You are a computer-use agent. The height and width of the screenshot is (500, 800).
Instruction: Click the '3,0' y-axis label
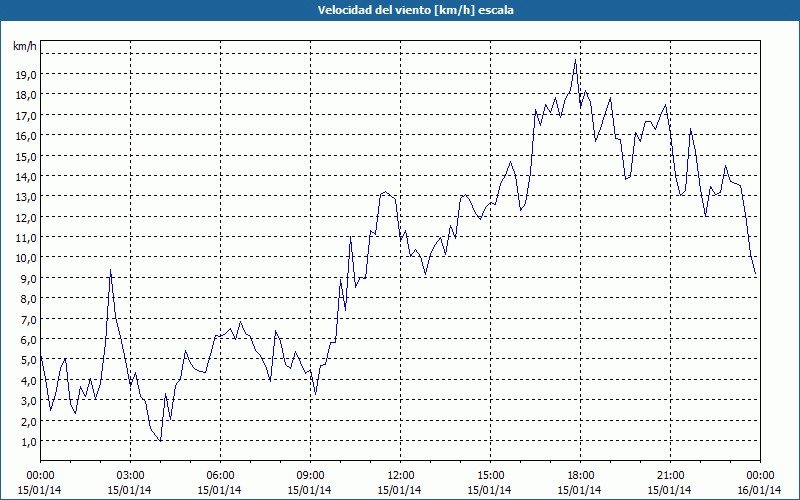click(28, 401)
